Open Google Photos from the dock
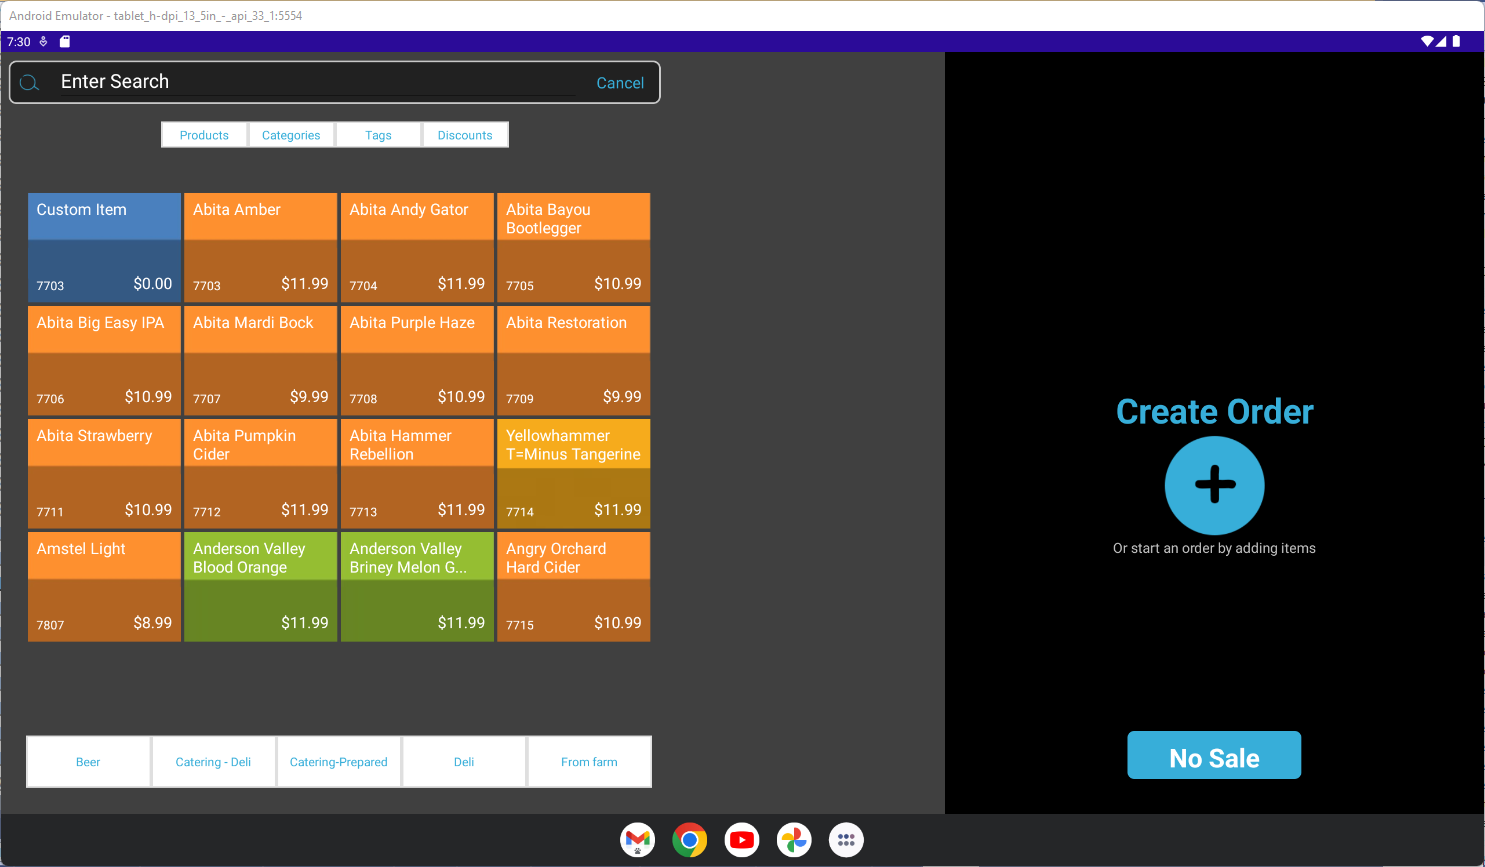The image size is (1485, 867). (794, 840)
